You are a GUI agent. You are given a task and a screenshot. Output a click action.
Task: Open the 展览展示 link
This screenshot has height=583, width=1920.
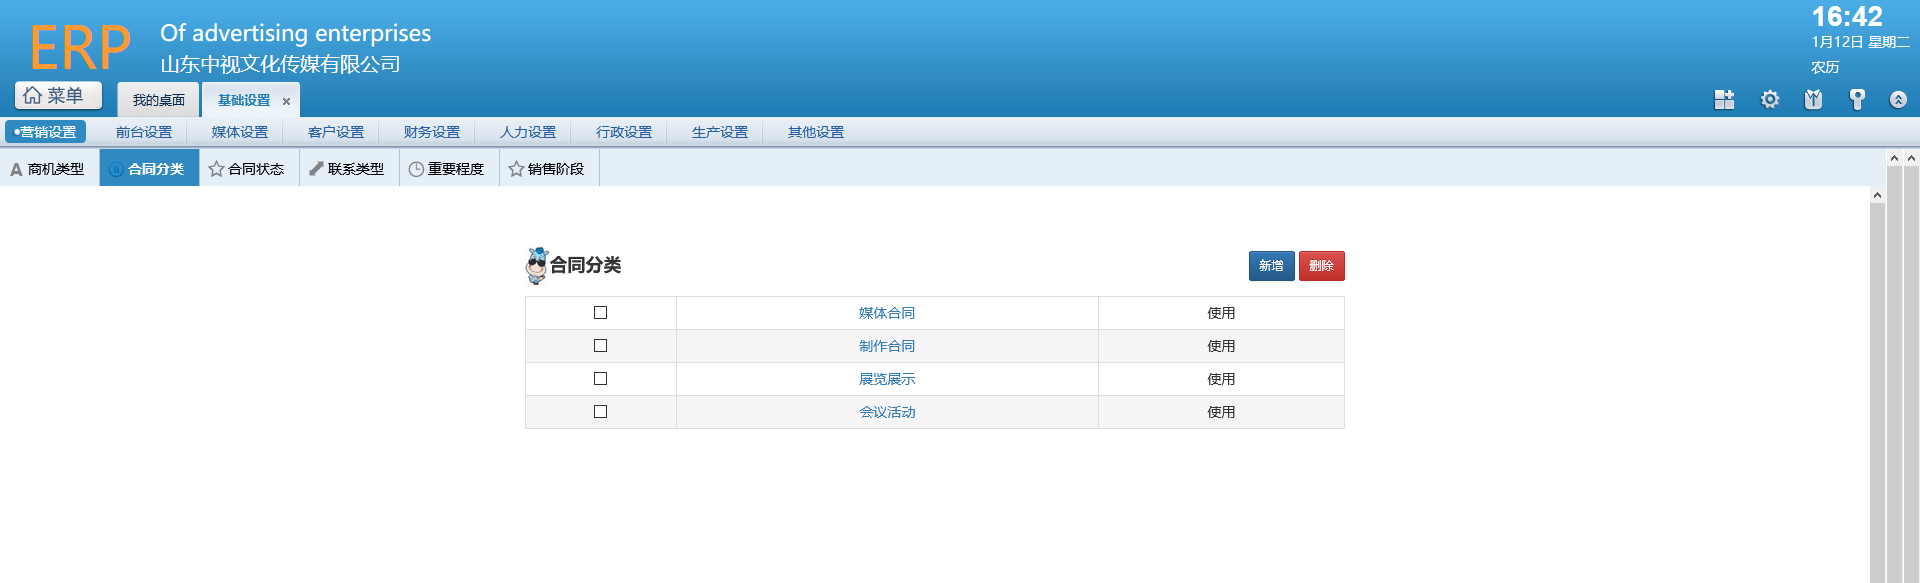[x=887, y=379]
